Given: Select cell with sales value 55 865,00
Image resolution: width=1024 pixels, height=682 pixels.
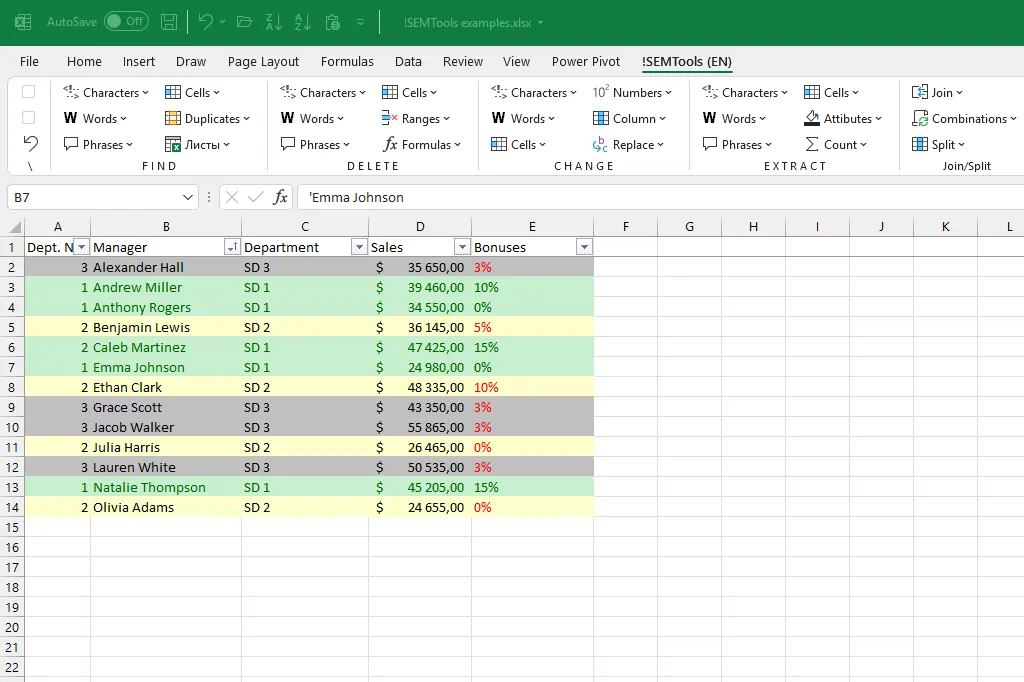Looking at the screenshot, I should pyautogui.click(x=420, y=427).
